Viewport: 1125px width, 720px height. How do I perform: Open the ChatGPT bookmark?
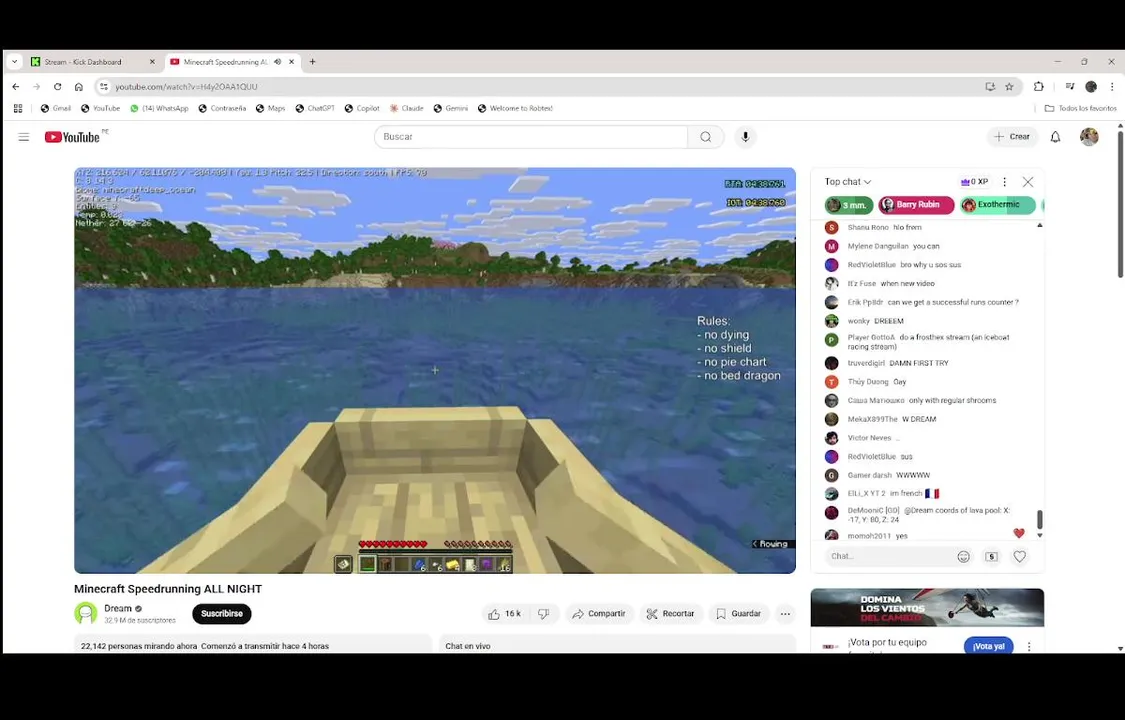[x=315, y=108]
